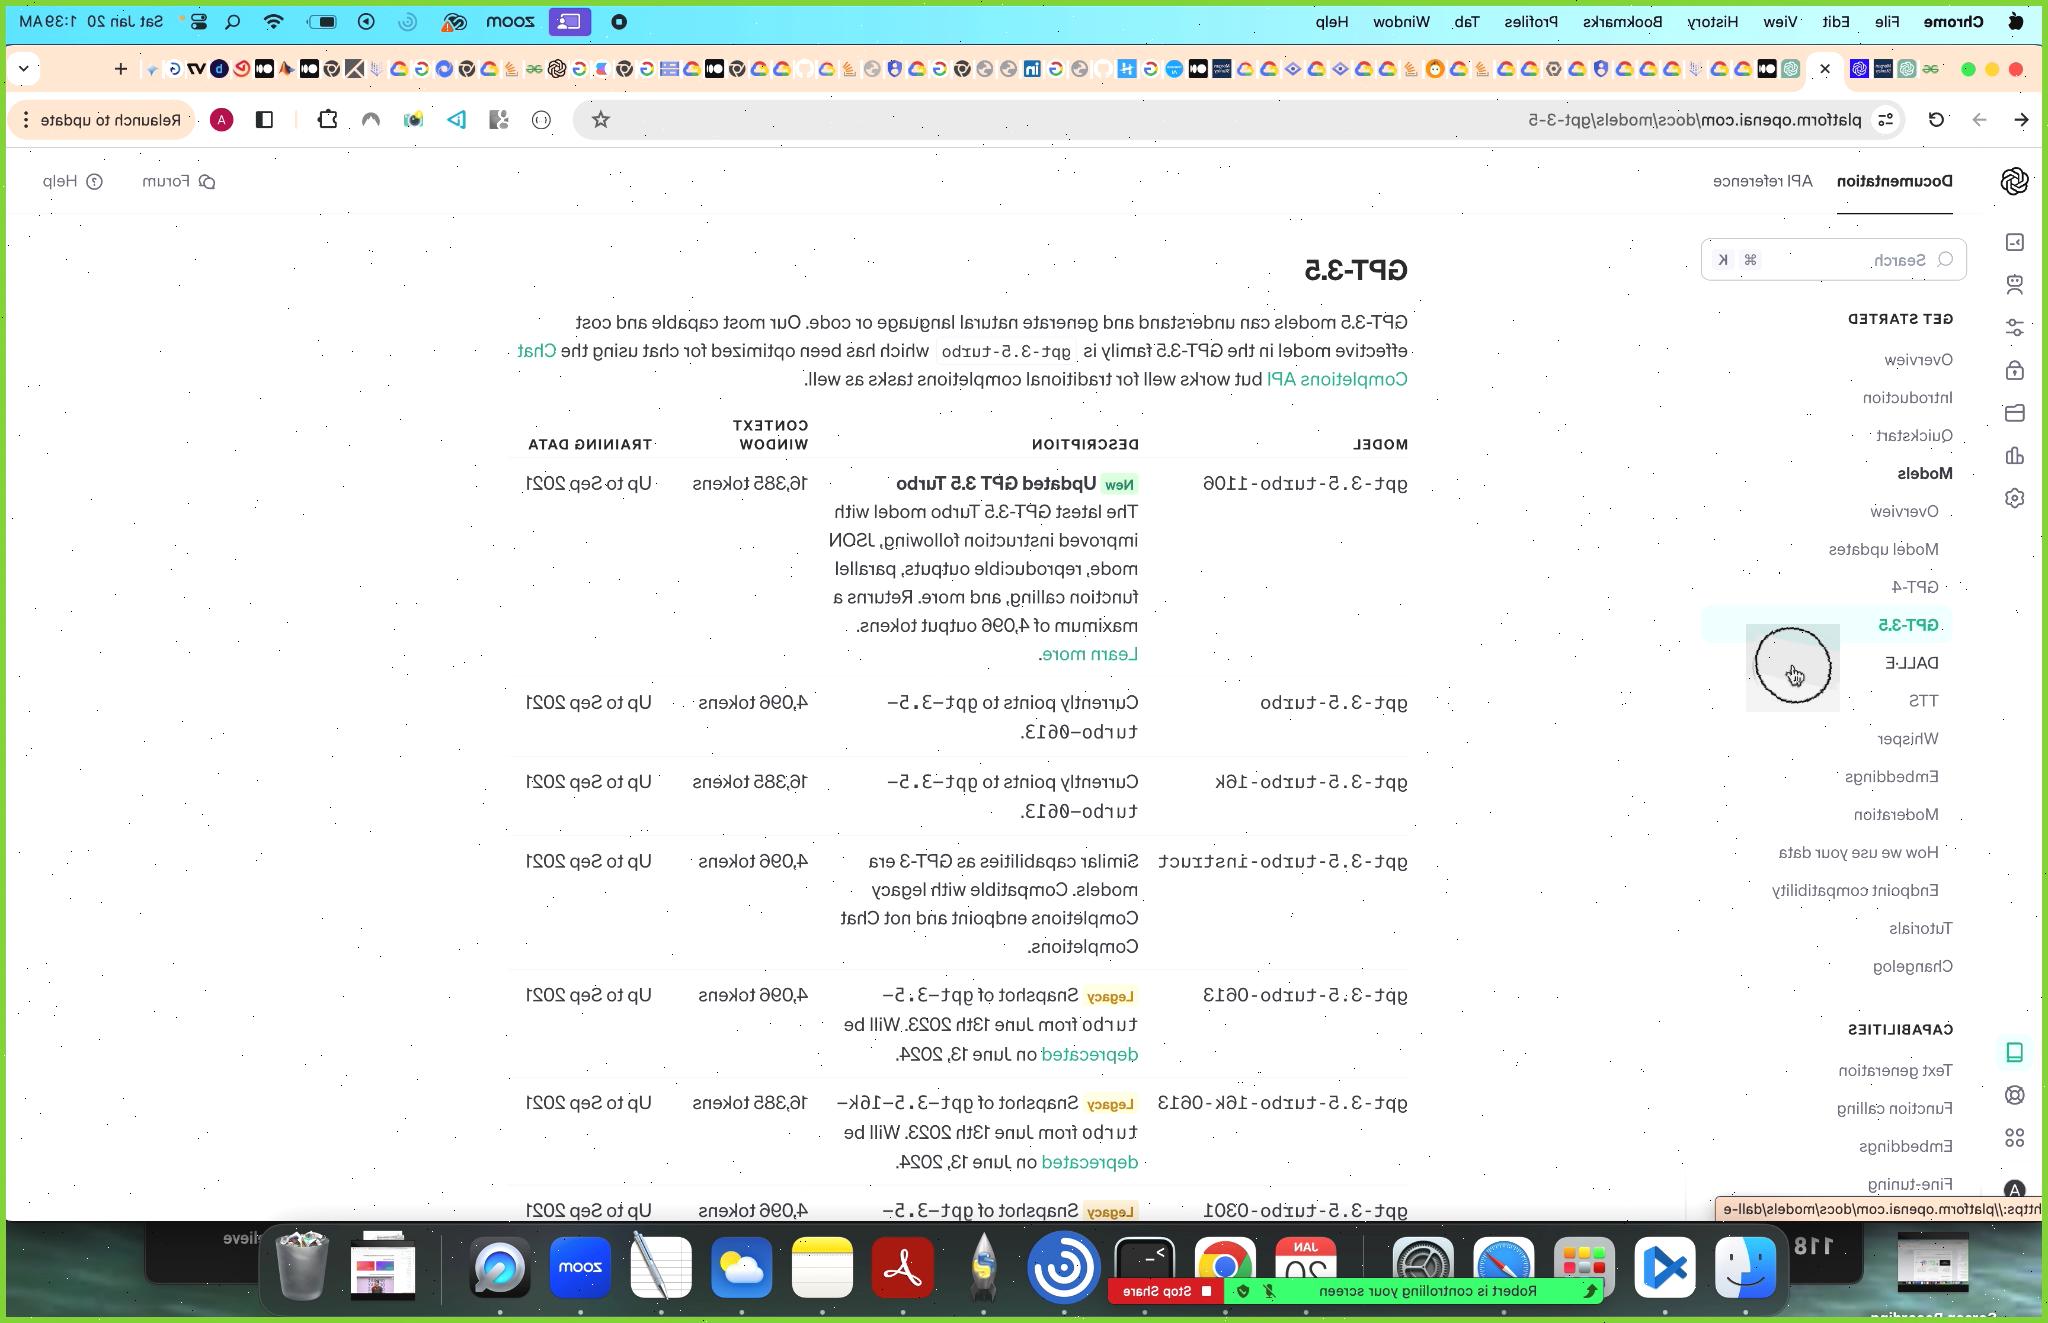This screenshot has height=1323, width=2048.
Task: Open Visual Studio Code from the Dock
Action: [1665, 1267]
